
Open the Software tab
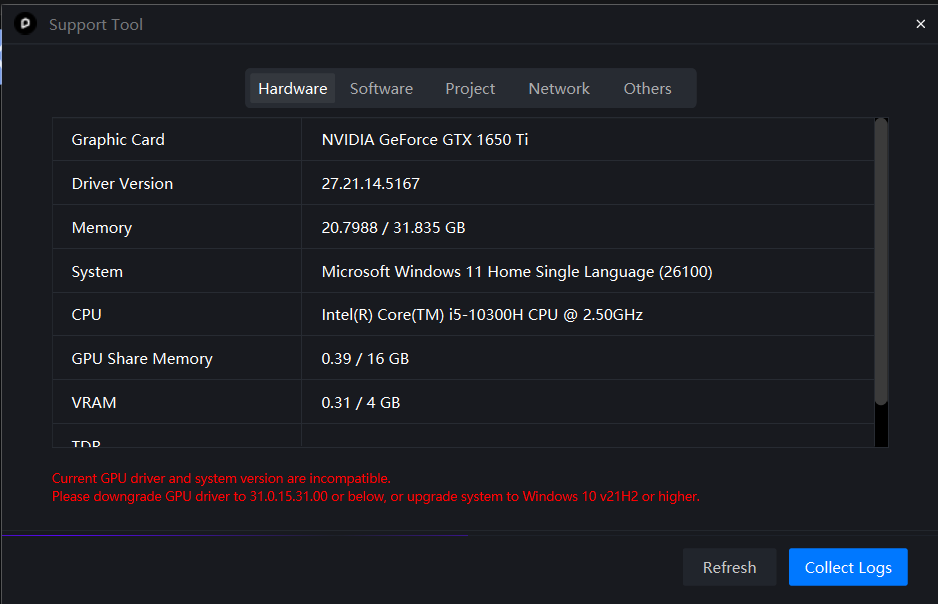click(381, 89)
